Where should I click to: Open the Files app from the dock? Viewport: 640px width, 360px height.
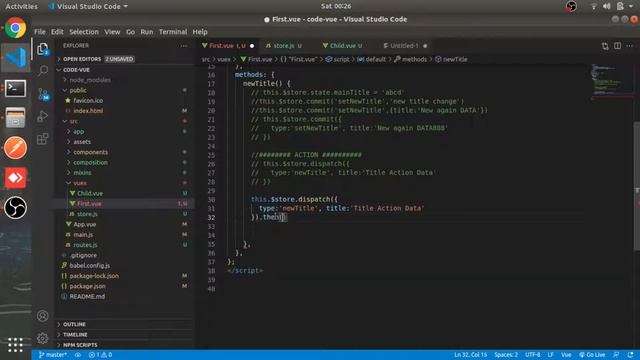16,118
